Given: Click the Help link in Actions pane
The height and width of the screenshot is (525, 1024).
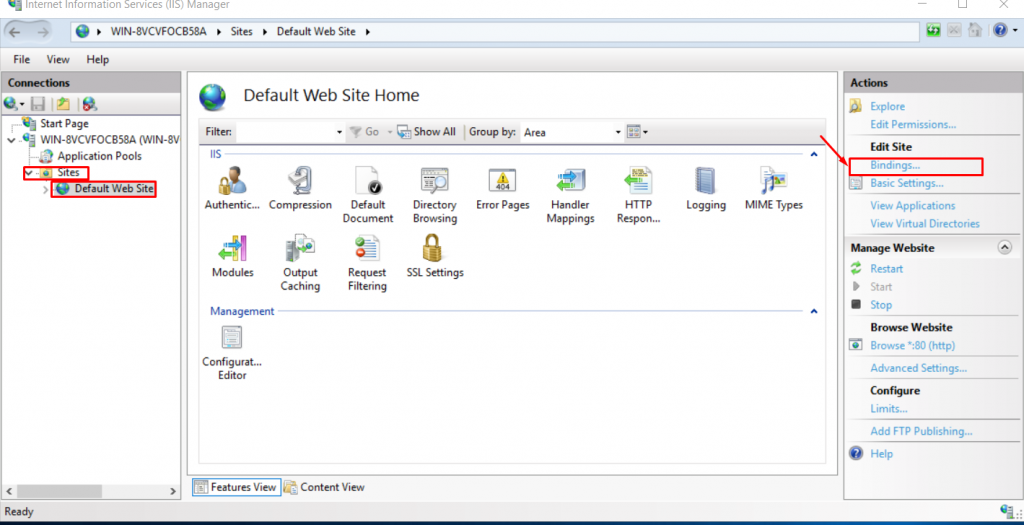Looking at the screenshot, I should click(881, 454).
